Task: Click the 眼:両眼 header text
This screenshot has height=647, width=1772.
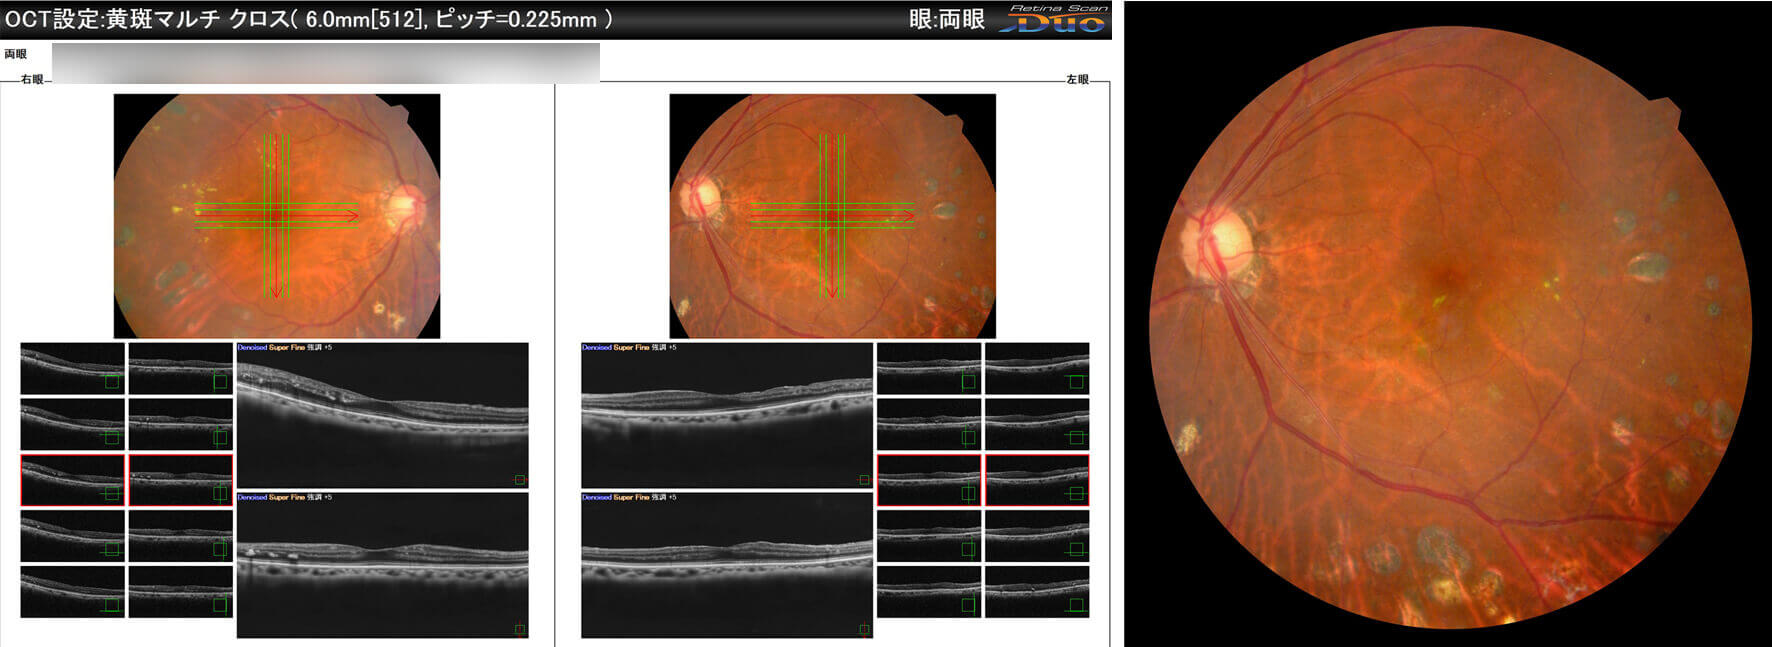Action: click(x=946, y=19)
